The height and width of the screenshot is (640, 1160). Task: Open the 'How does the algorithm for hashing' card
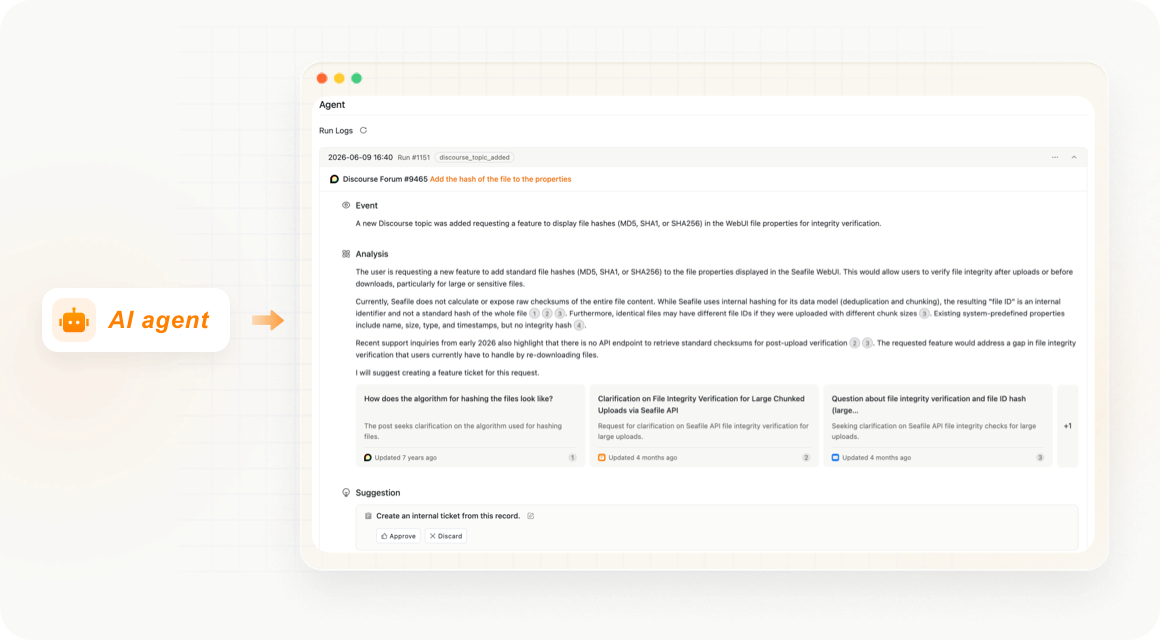(470, 426)
